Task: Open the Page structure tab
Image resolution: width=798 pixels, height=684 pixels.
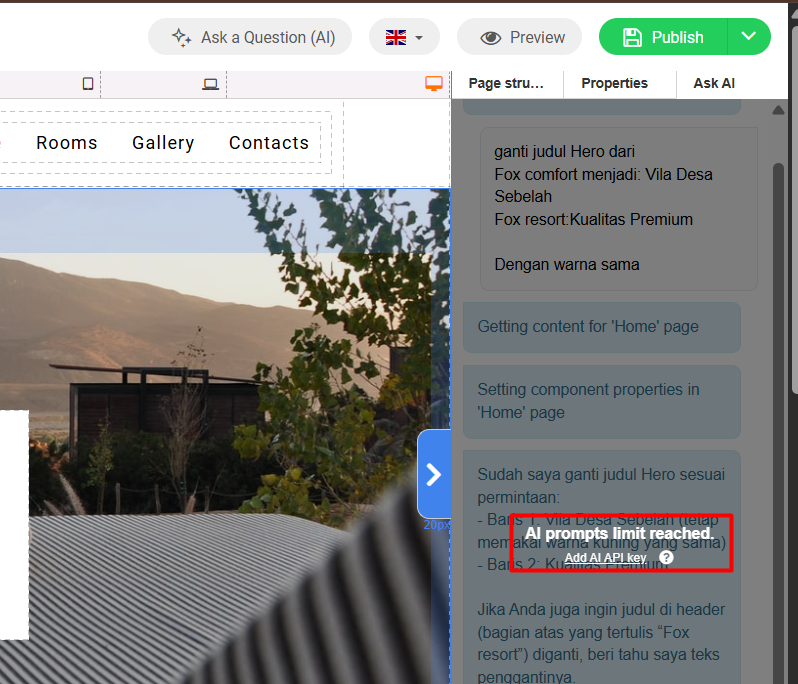Action: [x=506, y=83]
